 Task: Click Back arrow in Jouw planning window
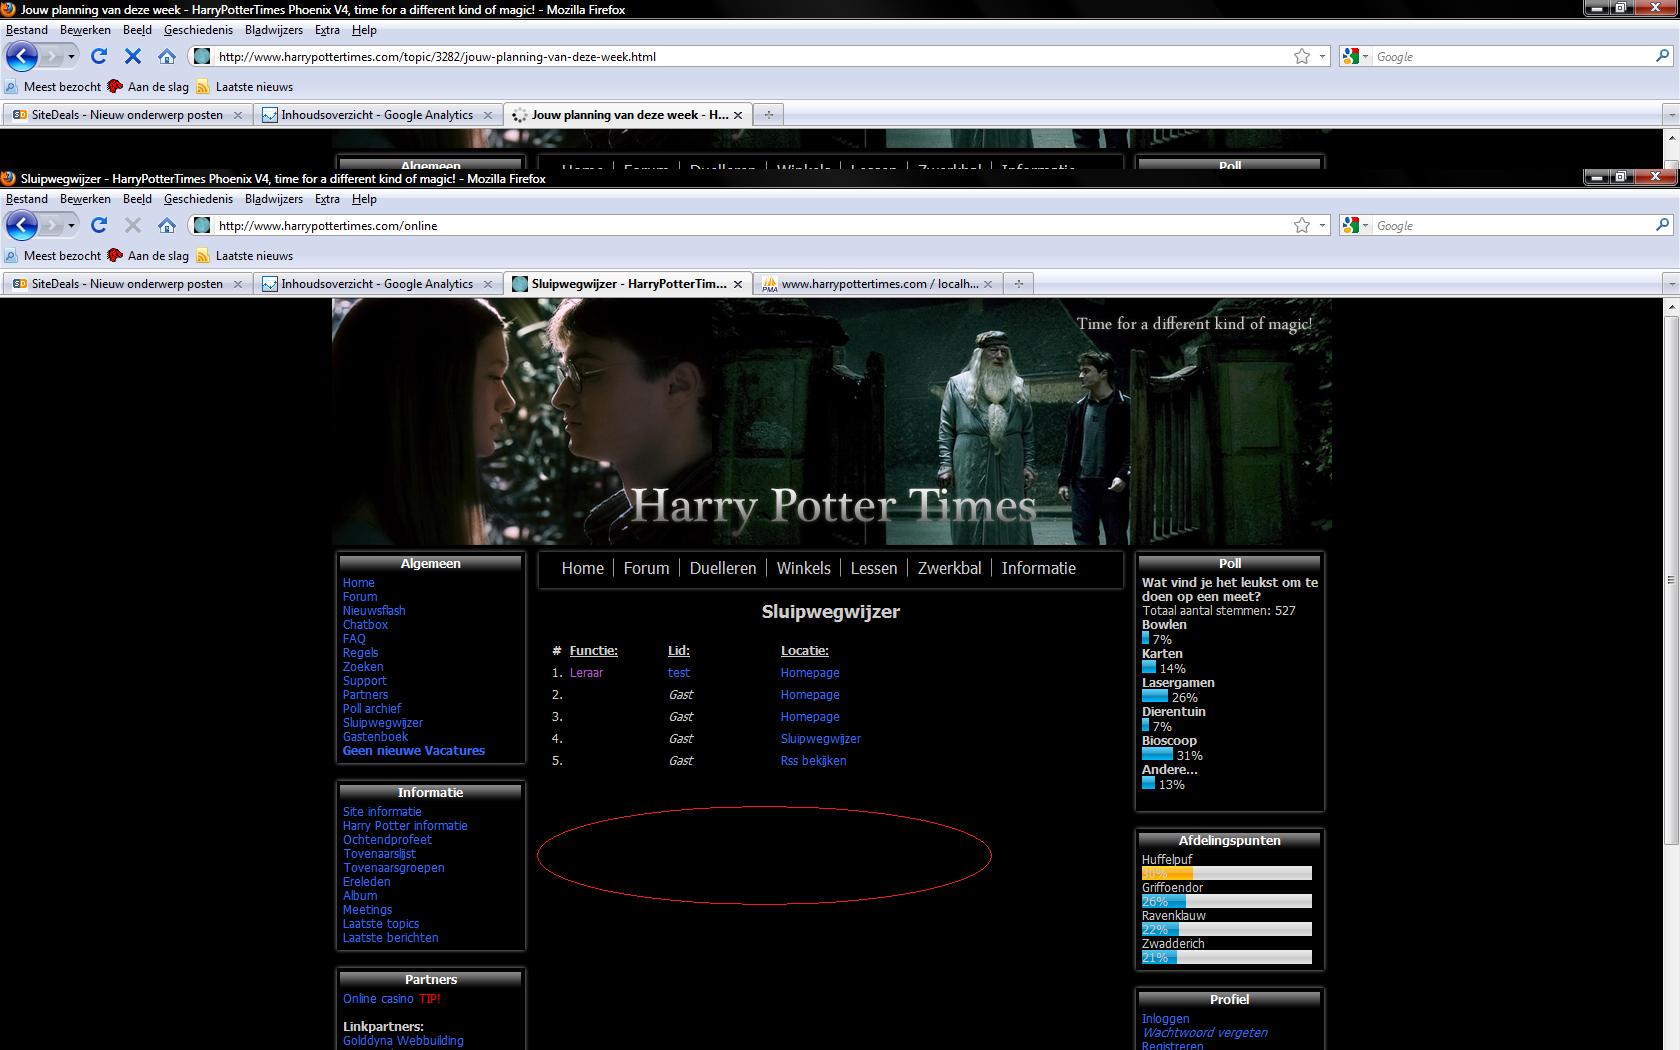click(21, 57)
